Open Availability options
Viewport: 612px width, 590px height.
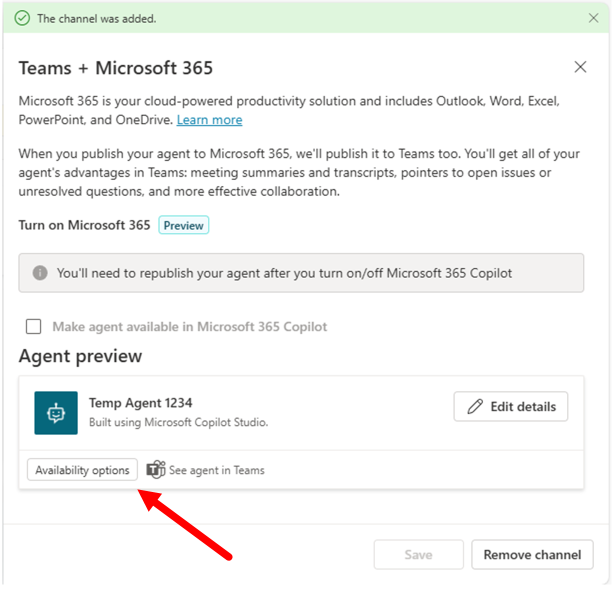(82, 470)
